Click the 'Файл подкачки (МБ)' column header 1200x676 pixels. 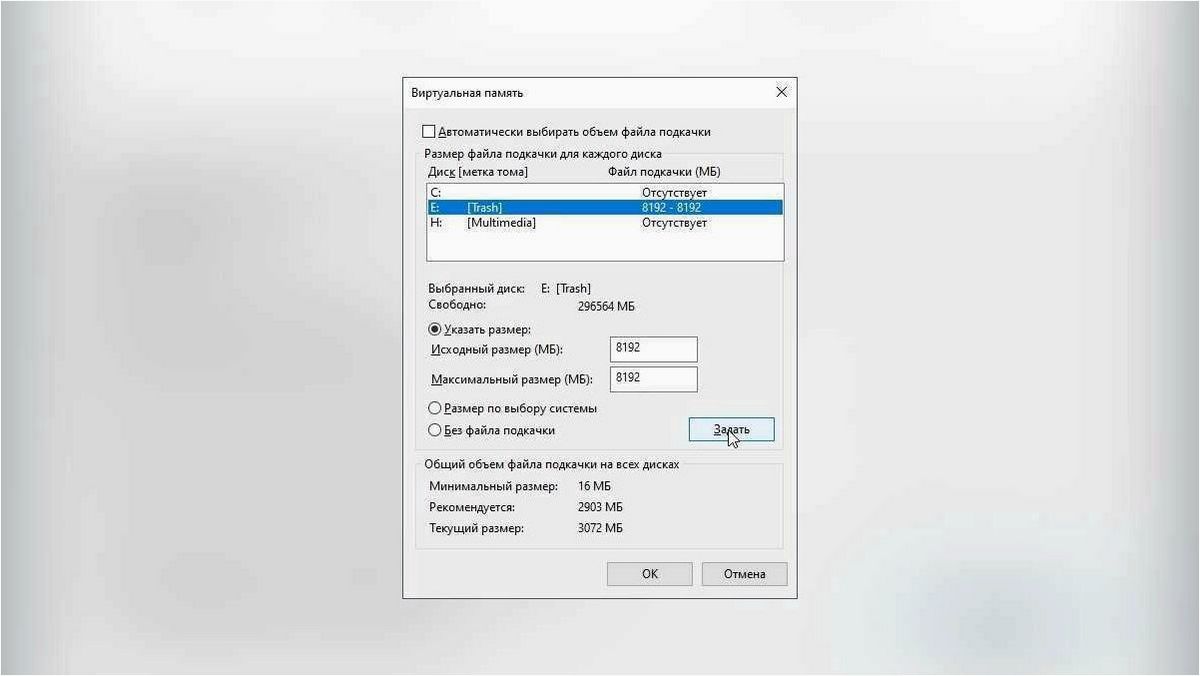coord(664,172)
